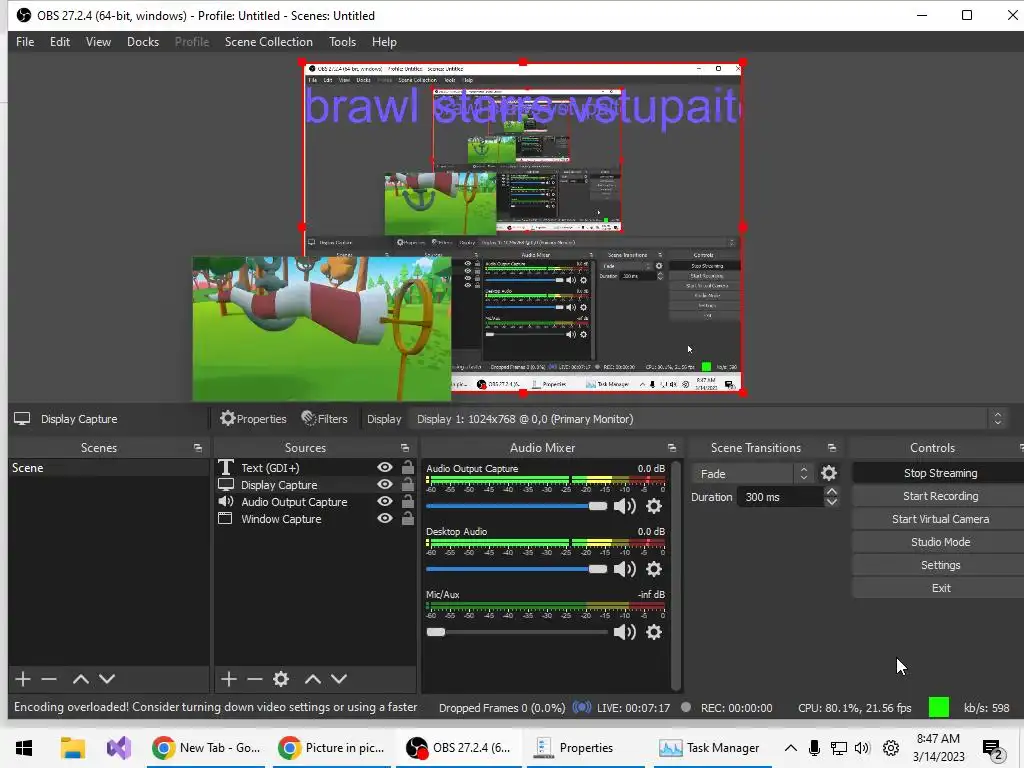Screen dimensions: 1024x768
Task: Toggle lock on Text (GDI+) source
Action: (408, 467)
